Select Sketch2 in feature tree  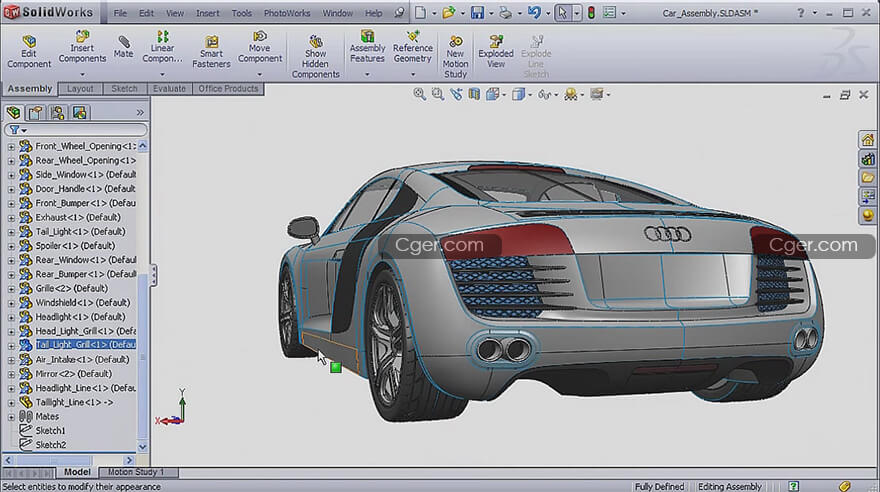click(x=51, y=445)
